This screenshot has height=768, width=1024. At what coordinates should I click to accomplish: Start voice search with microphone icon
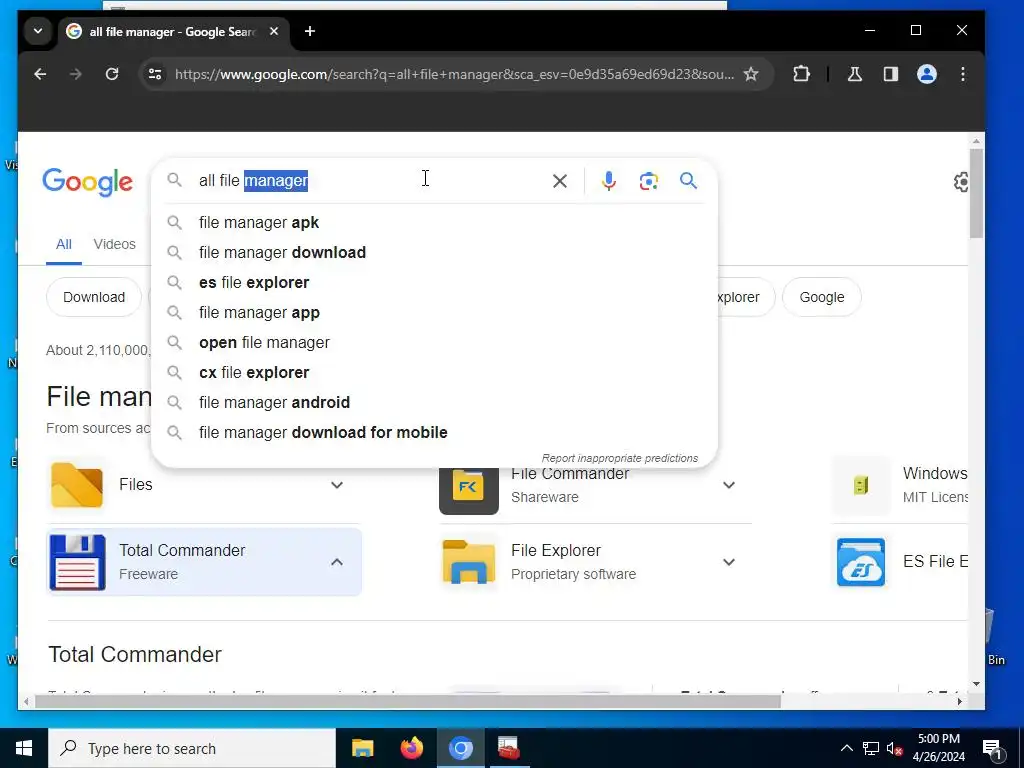[x=609, y=181]
